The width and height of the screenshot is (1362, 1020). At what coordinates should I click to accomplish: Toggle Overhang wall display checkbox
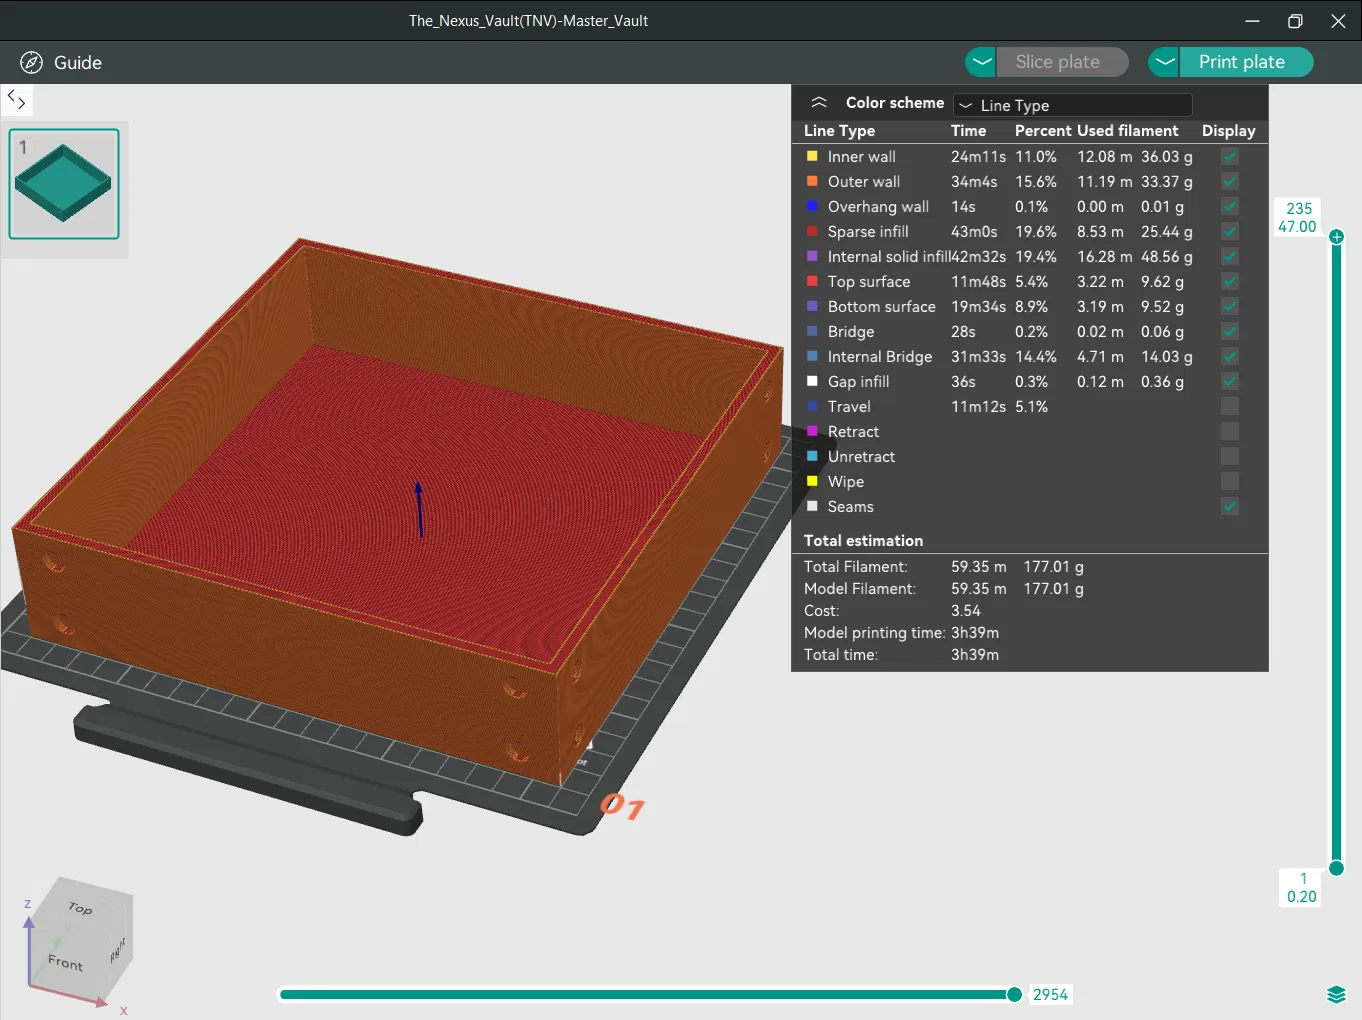point(1230,206)
